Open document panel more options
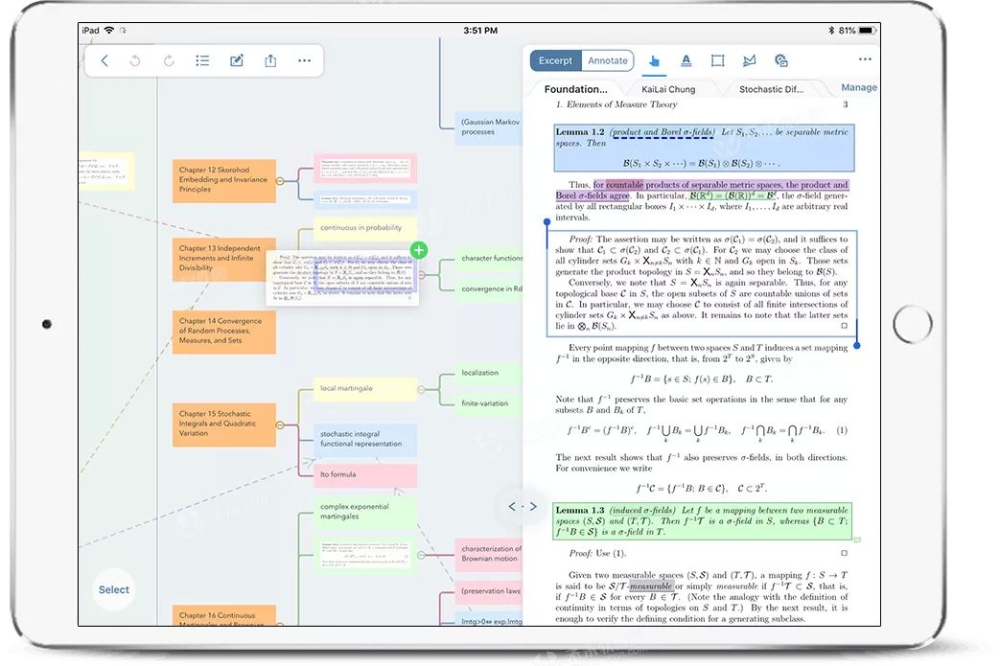The image size is (1000, 666). (865, 59)
